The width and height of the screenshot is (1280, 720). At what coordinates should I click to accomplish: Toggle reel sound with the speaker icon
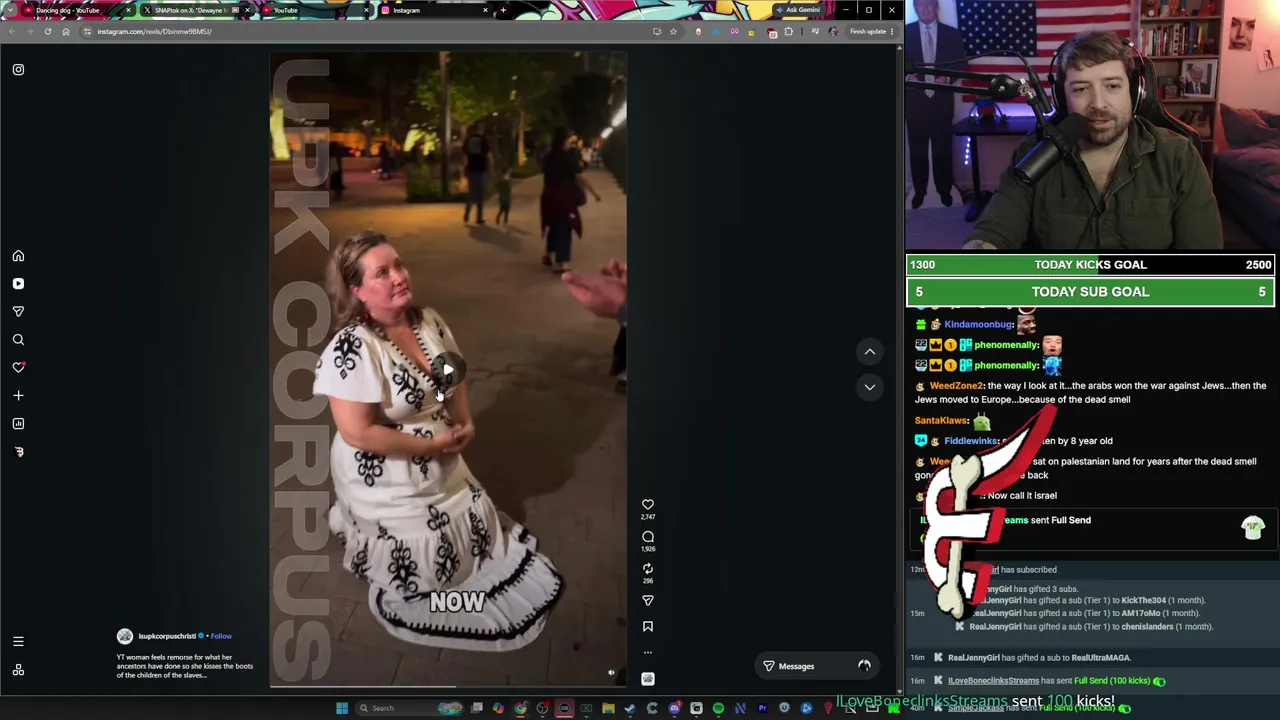coord(612,673)
